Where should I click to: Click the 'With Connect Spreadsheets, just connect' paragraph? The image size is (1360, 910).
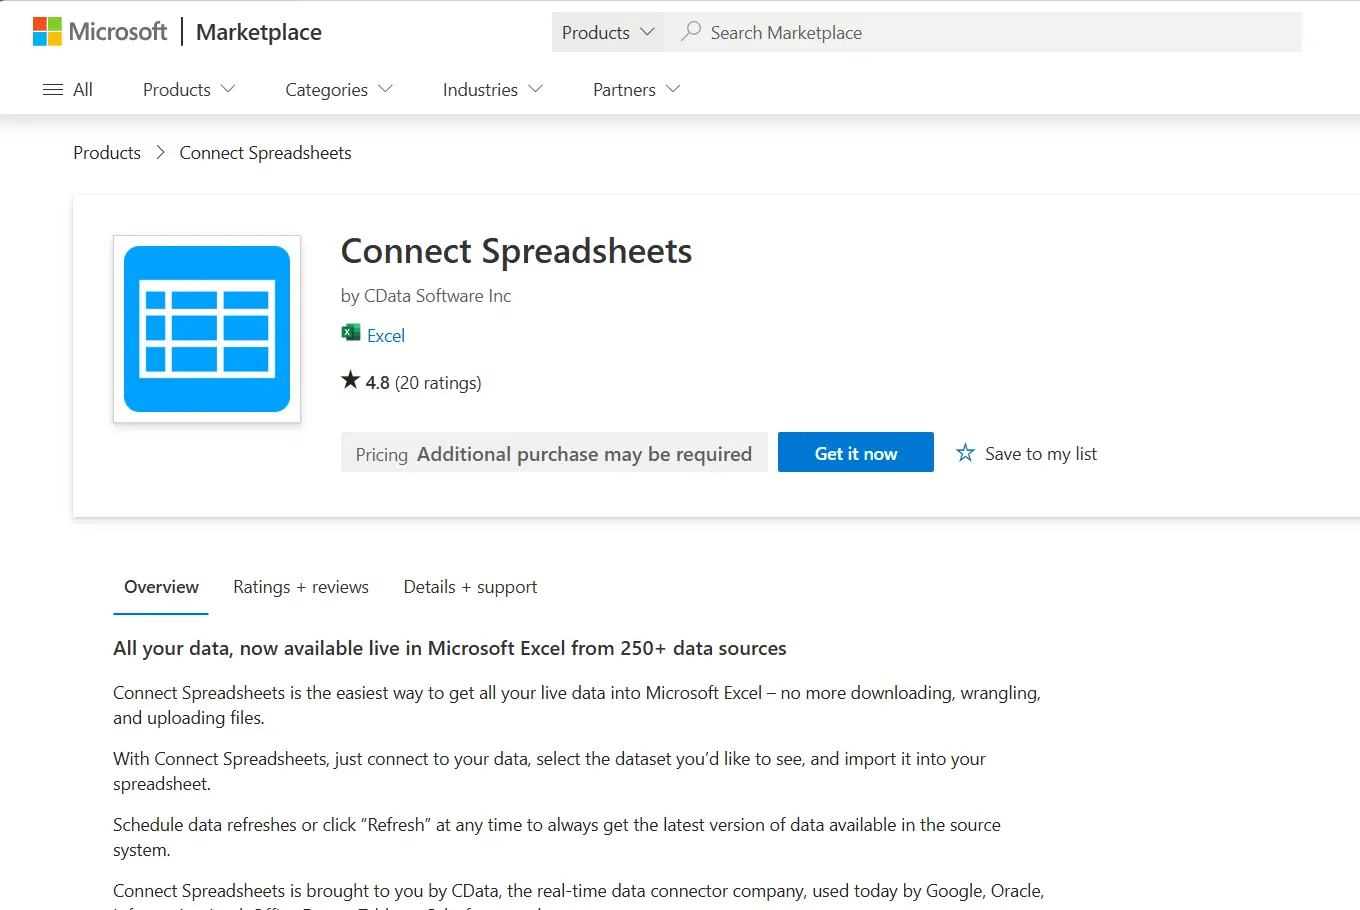[549, 771]
